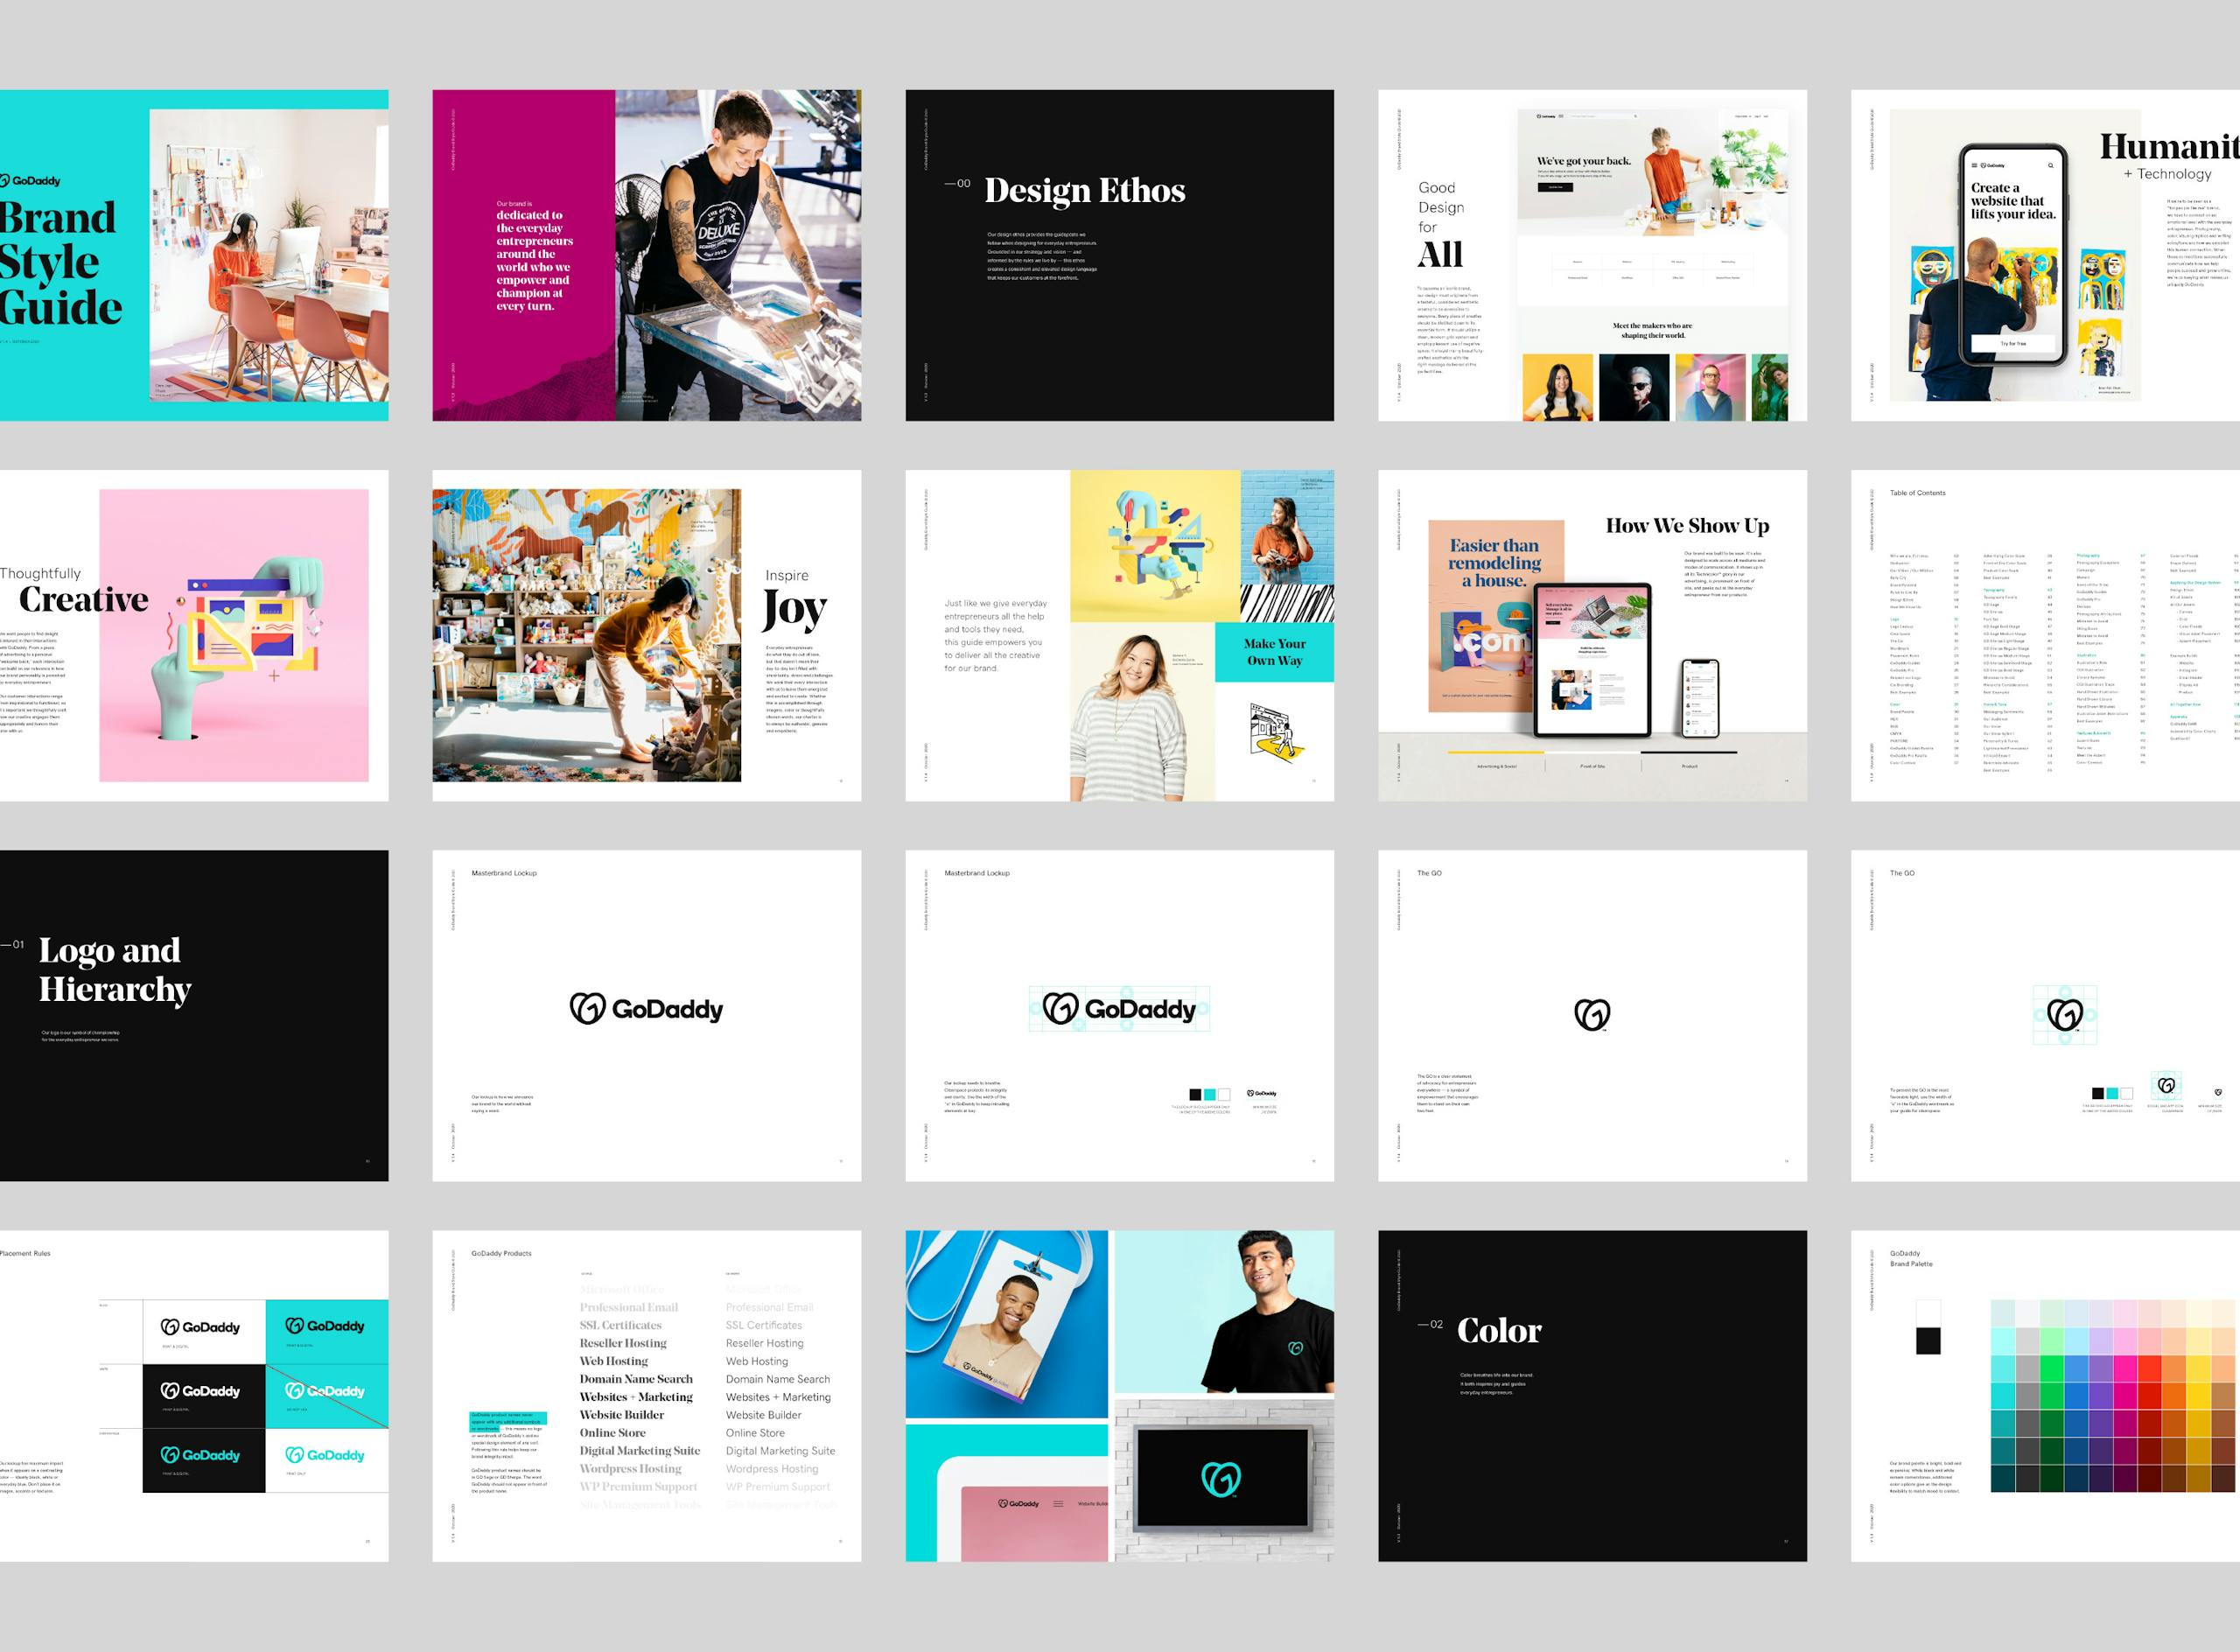The height and width of the screenshot is (1652, 2240).
Task: Open the Brand Style Guide cover slide
Action: (194, 255)
